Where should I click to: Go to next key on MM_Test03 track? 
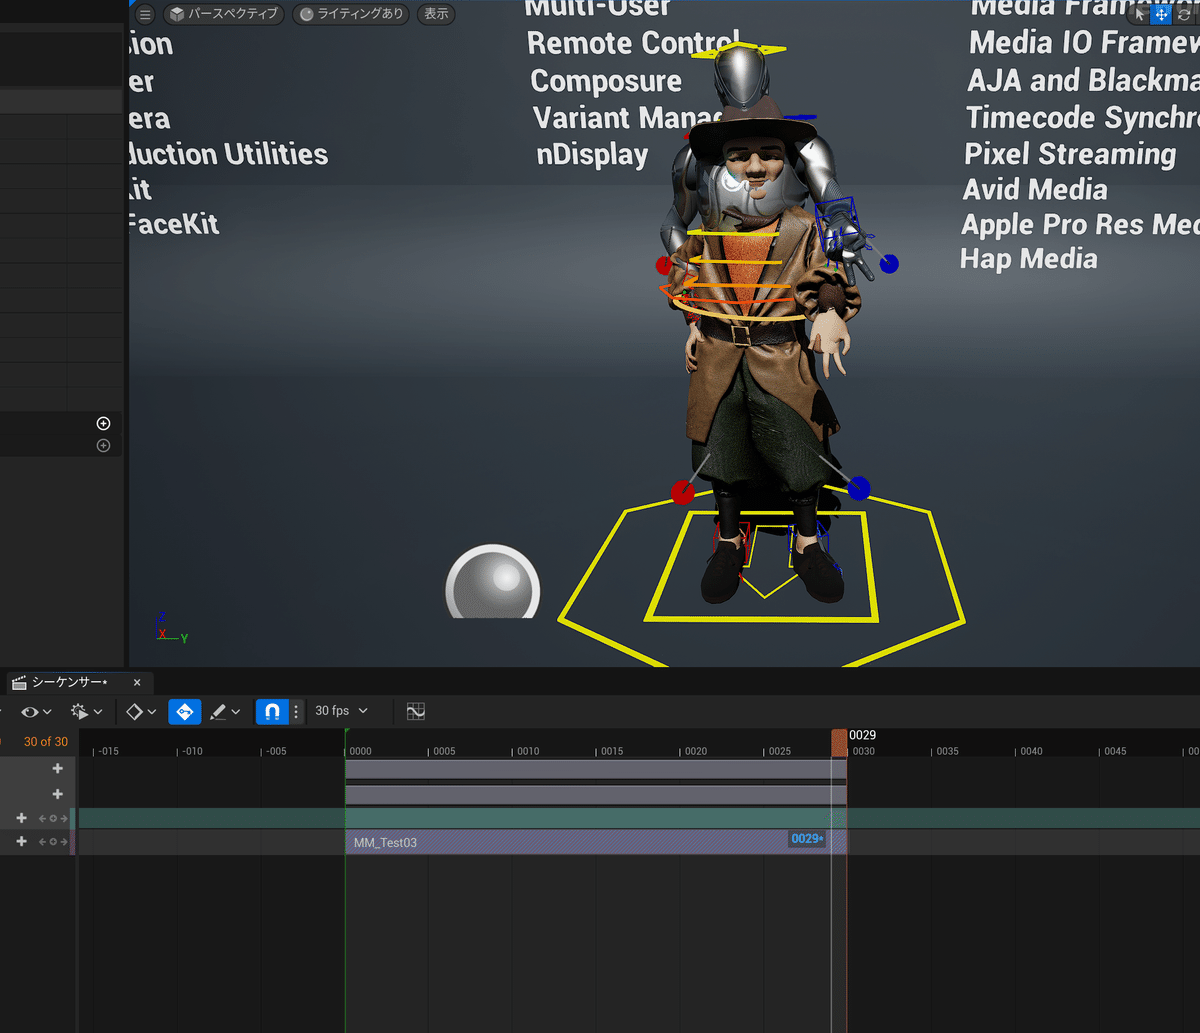click(x=64, y=842)
